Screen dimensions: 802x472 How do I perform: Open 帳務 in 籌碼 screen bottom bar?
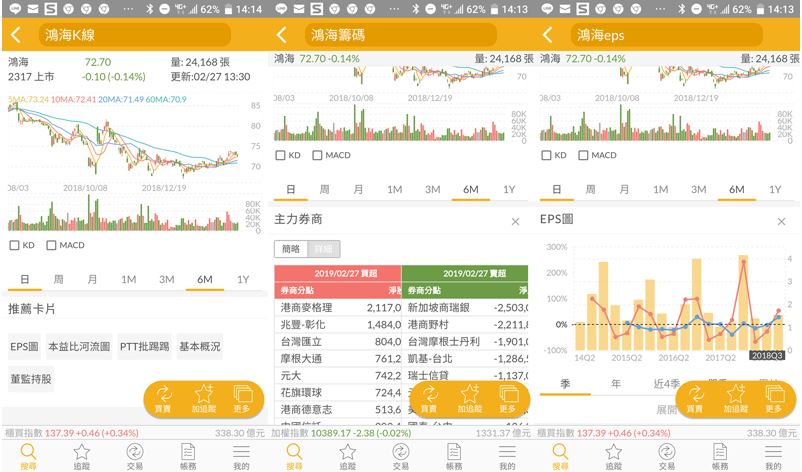pyautogui.click(x=454, y=457)
